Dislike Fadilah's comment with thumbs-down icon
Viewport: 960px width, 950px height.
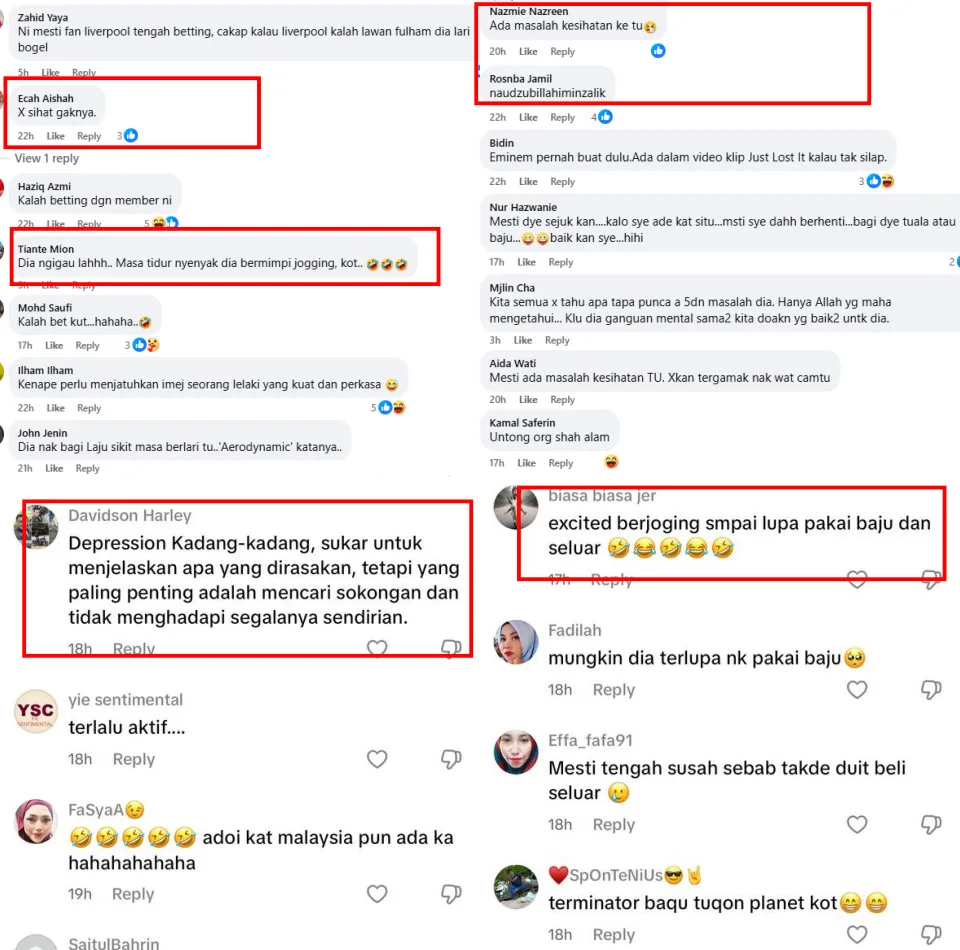click(x=931, y=690)
